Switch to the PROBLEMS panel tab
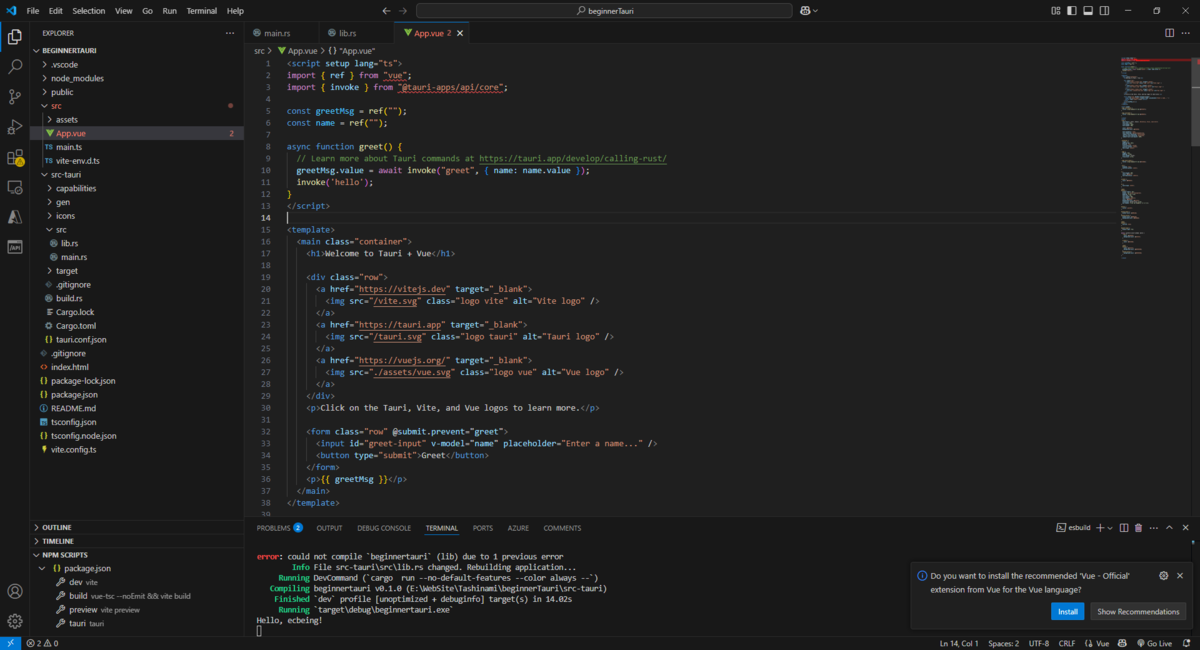1200x650 pixels. pos(279,528)
